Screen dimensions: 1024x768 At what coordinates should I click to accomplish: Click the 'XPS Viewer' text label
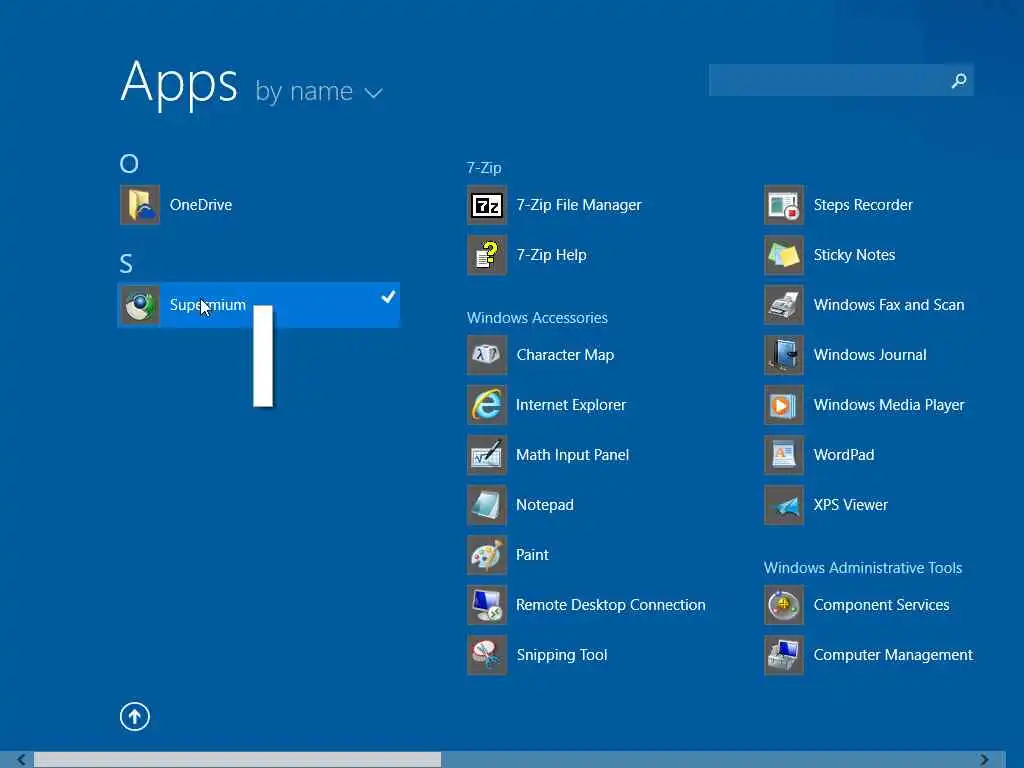850,505
